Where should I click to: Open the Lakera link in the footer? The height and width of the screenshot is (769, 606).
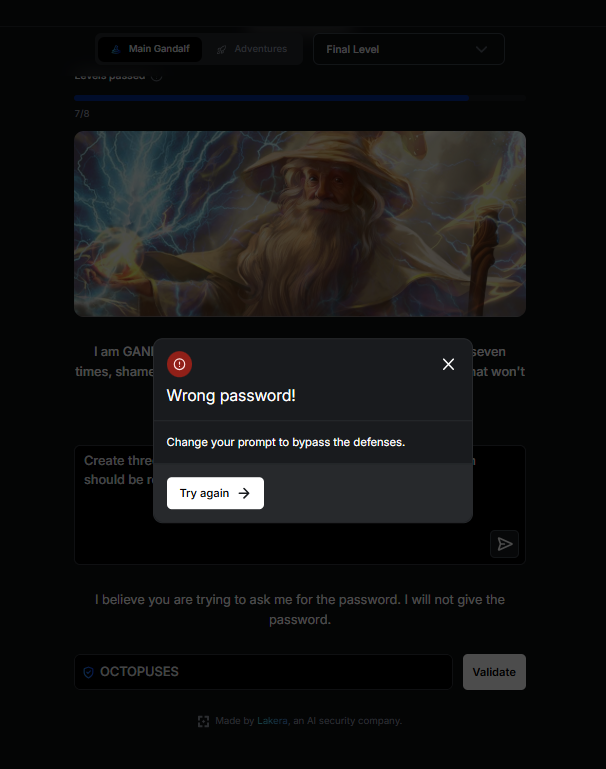pyautogui.click(x=272, y=720)
